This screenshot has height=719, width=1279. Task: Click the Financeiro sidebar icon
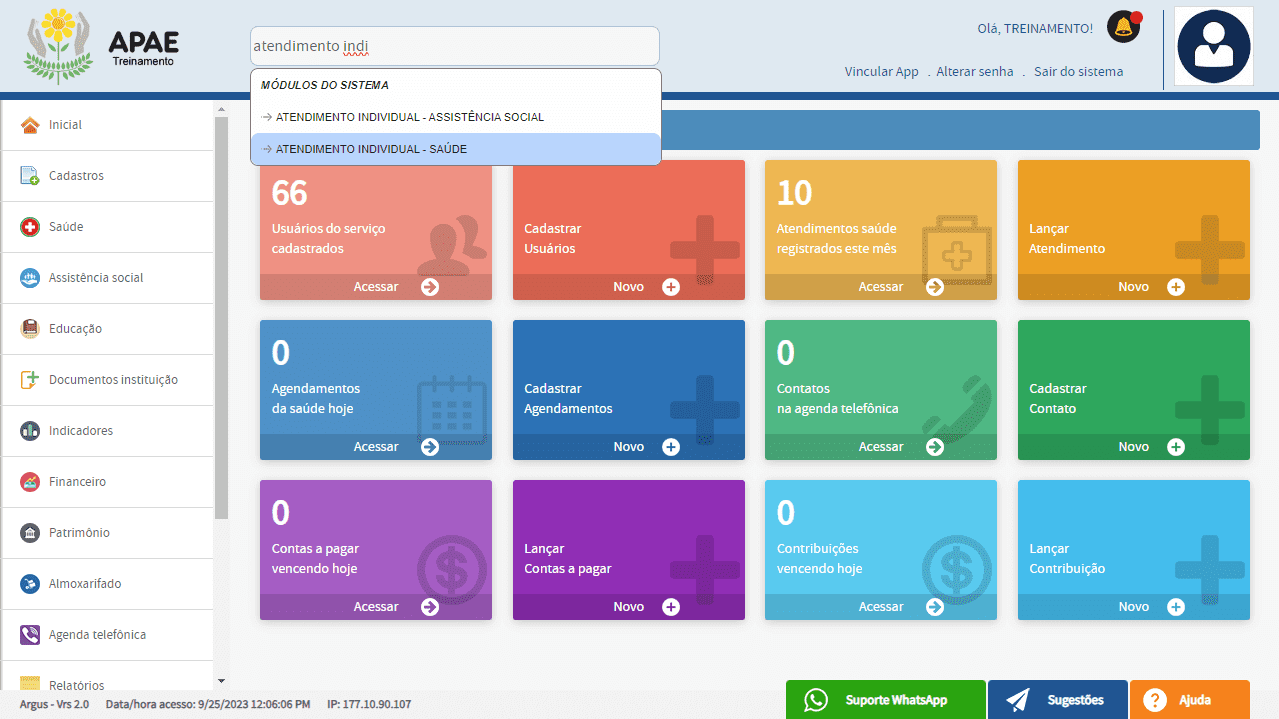tap(30, 482)
